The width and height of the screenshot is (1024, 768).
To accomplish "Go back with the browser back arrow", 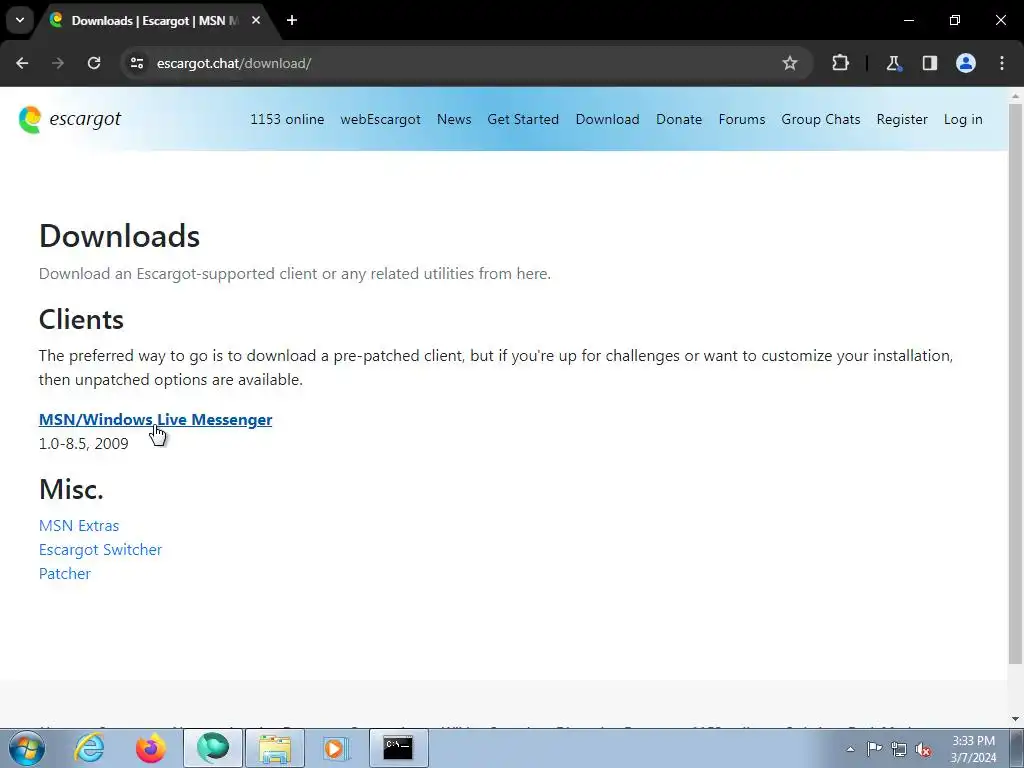I will point(22,63).
